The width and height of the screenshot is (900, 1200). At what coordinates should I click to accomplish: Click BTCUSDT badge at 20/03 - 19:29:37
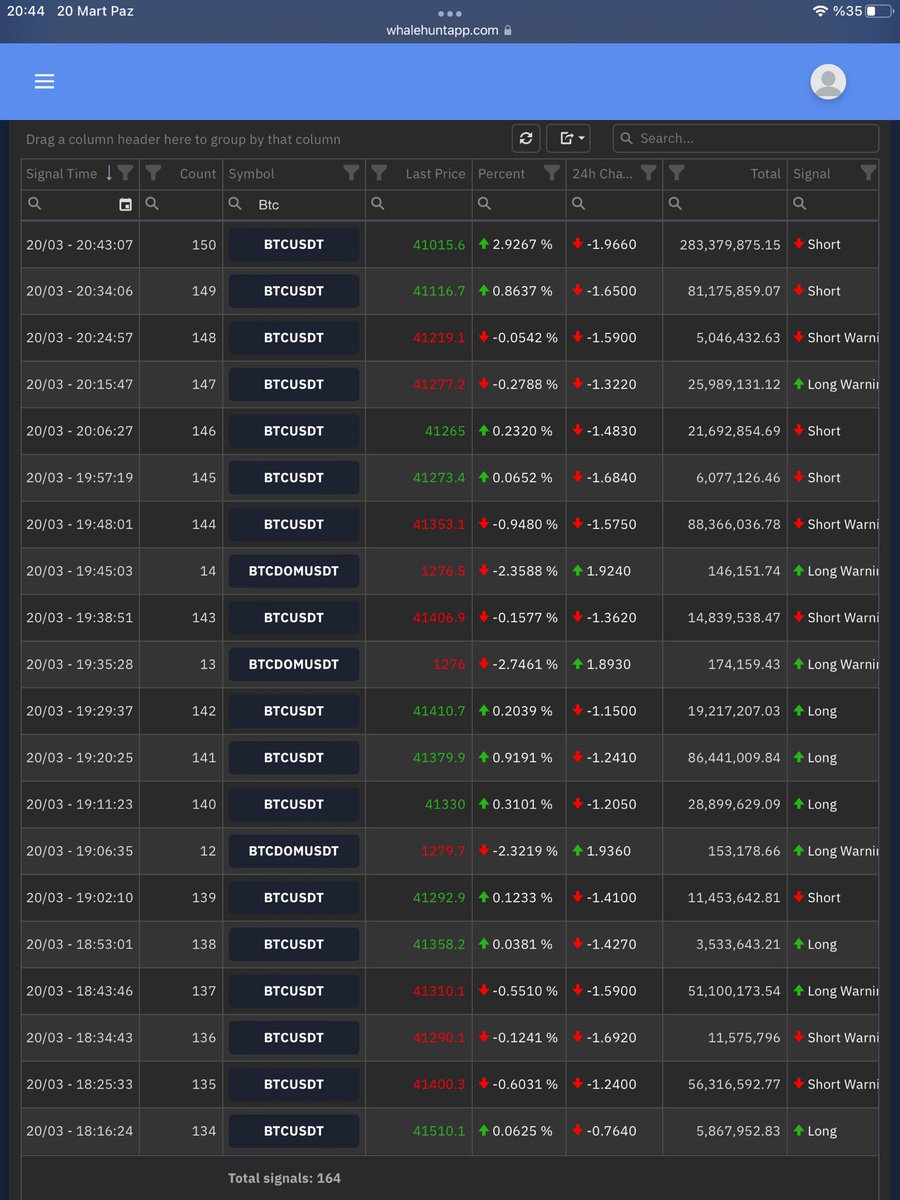click(x=294, y=711)
